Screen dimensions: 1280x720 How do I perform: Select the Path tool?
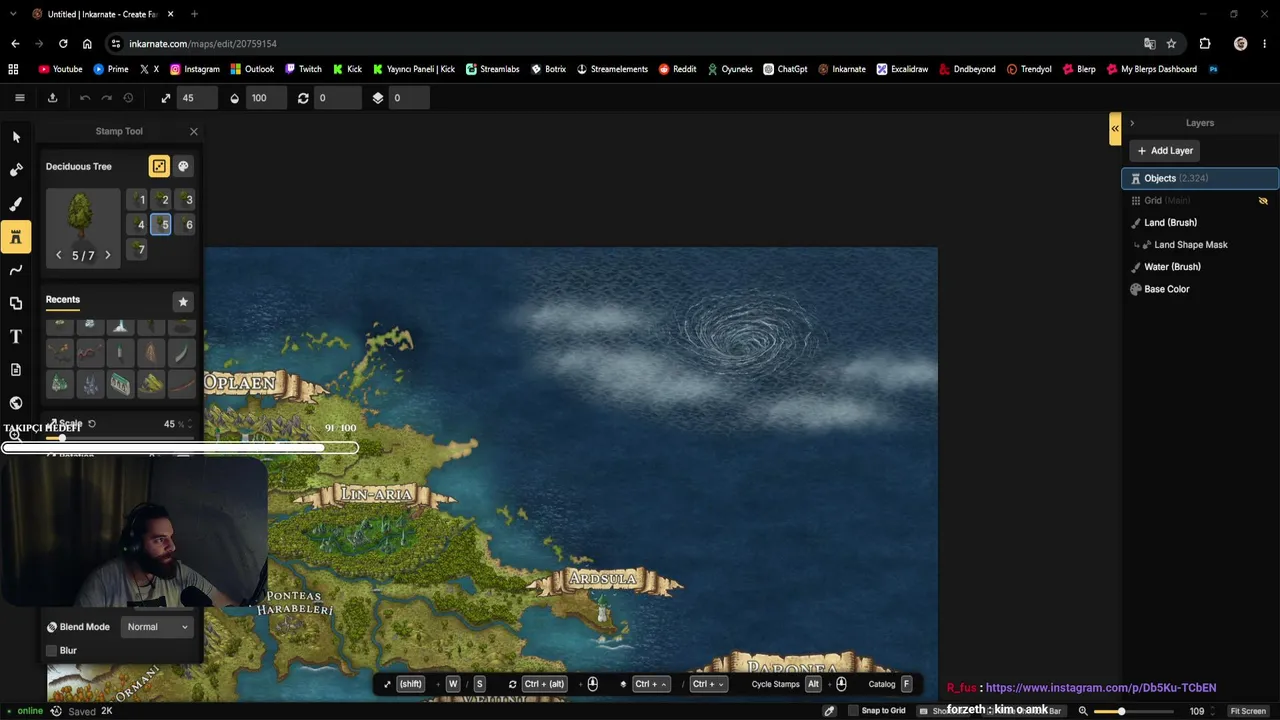click(x=16, y=270)
